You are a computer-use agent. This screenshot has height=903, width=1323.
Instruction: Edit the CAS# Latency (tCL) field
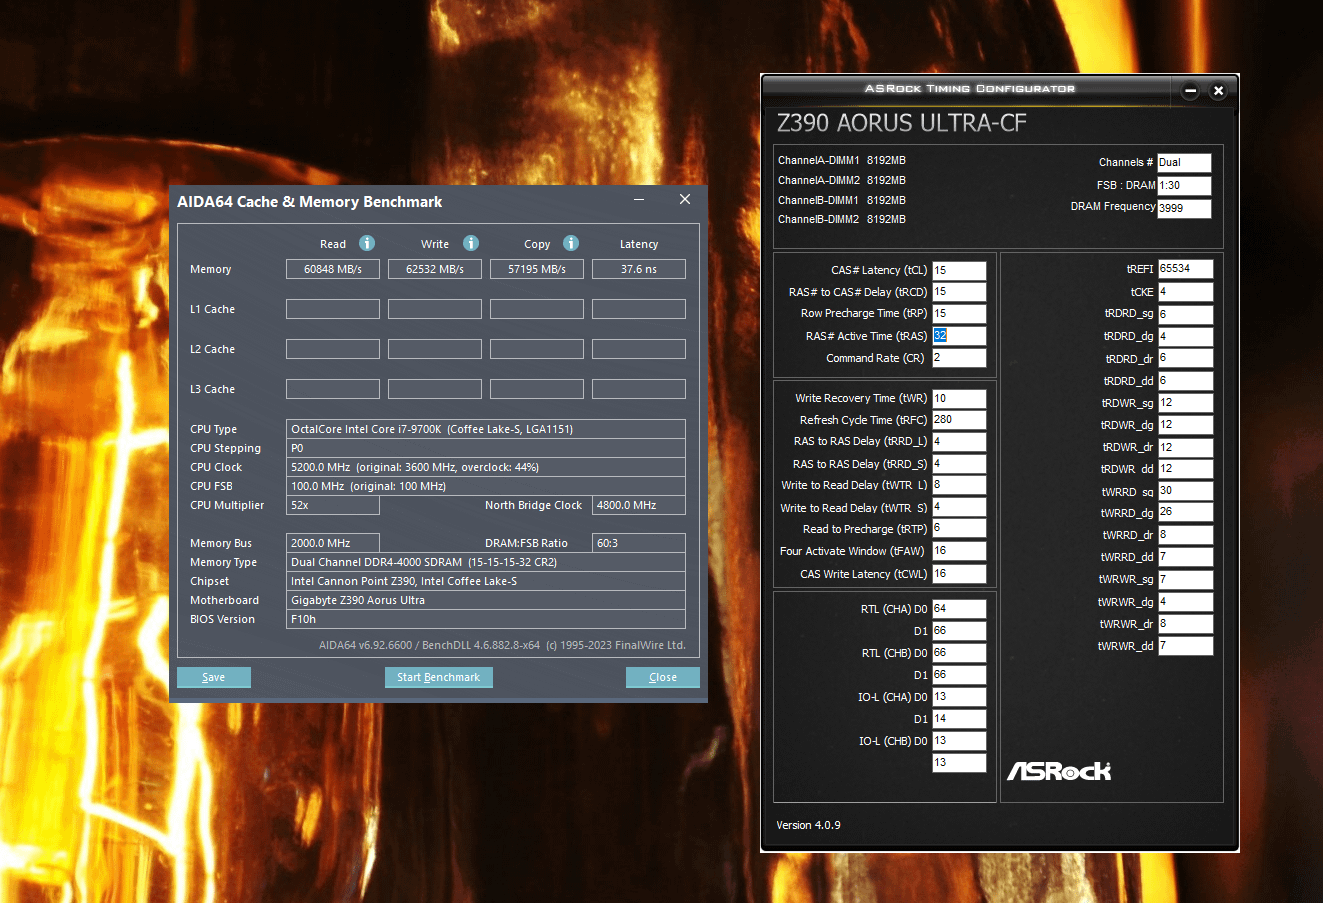point(959,270)
